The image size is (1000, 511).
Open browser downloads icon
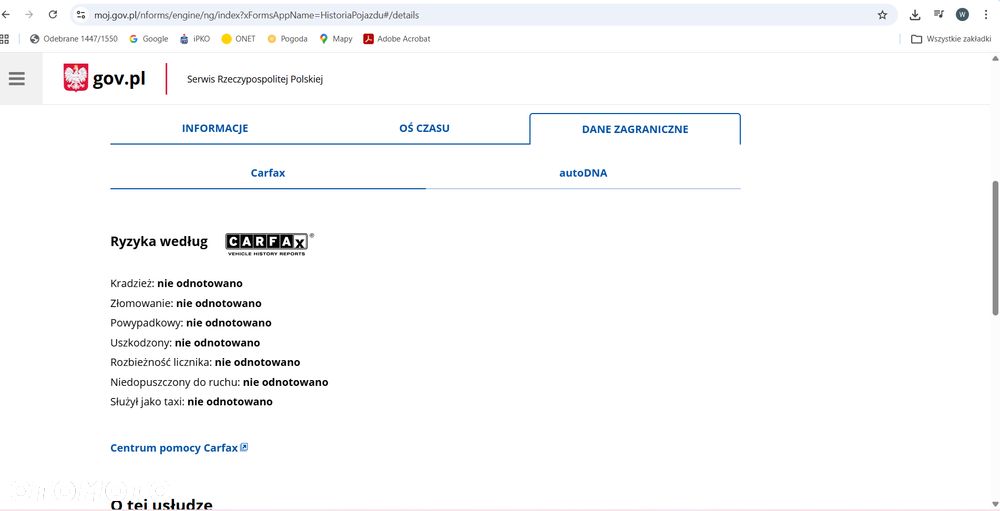click(915, 15)
